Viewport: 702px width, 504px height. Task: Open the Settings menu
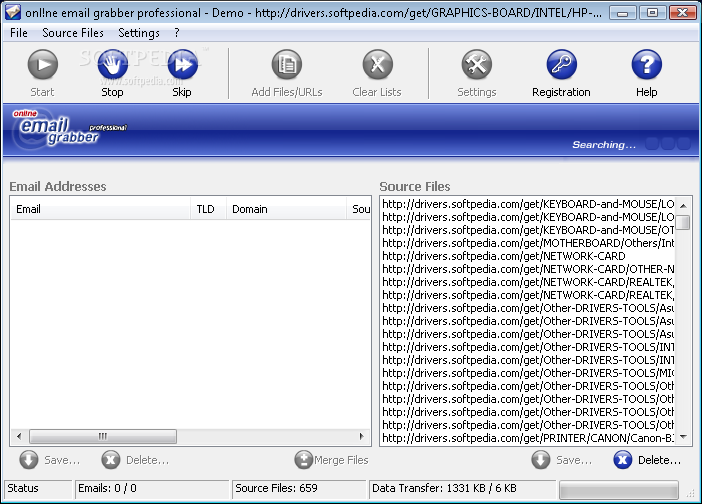(139, 33)
